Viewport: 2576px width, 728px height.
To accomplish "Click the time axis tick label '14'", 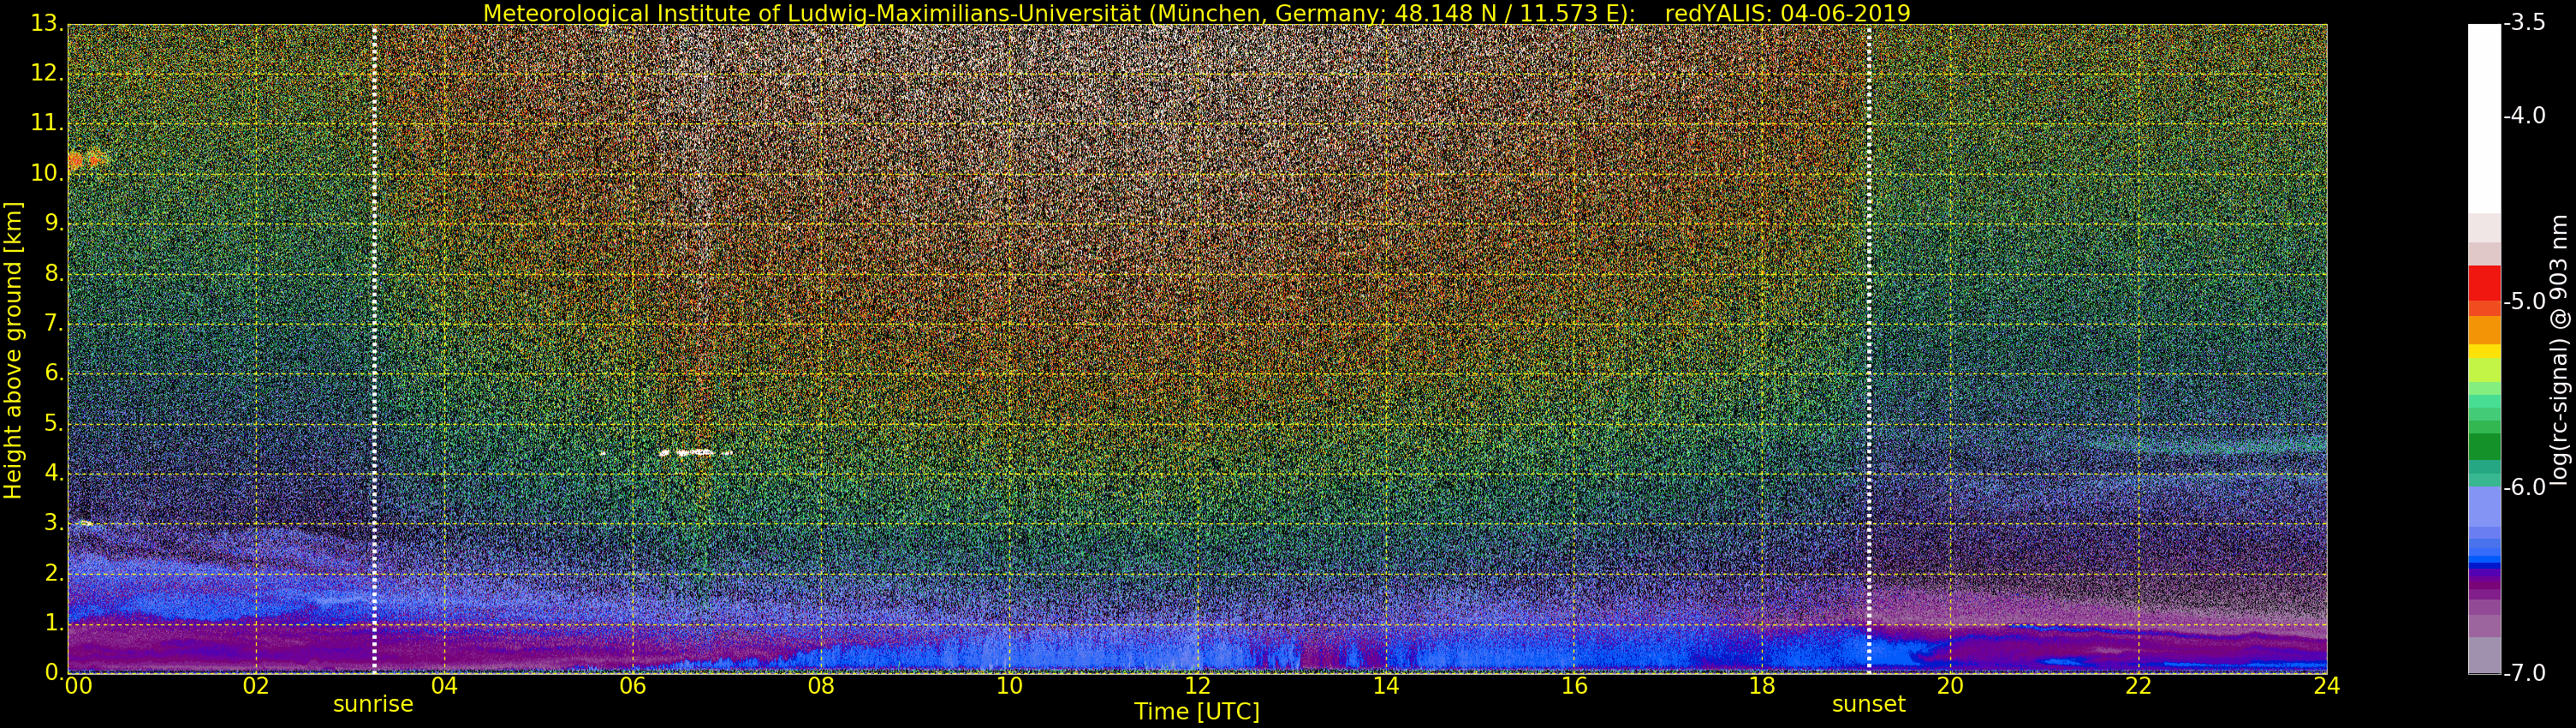I will [1385, 686].
